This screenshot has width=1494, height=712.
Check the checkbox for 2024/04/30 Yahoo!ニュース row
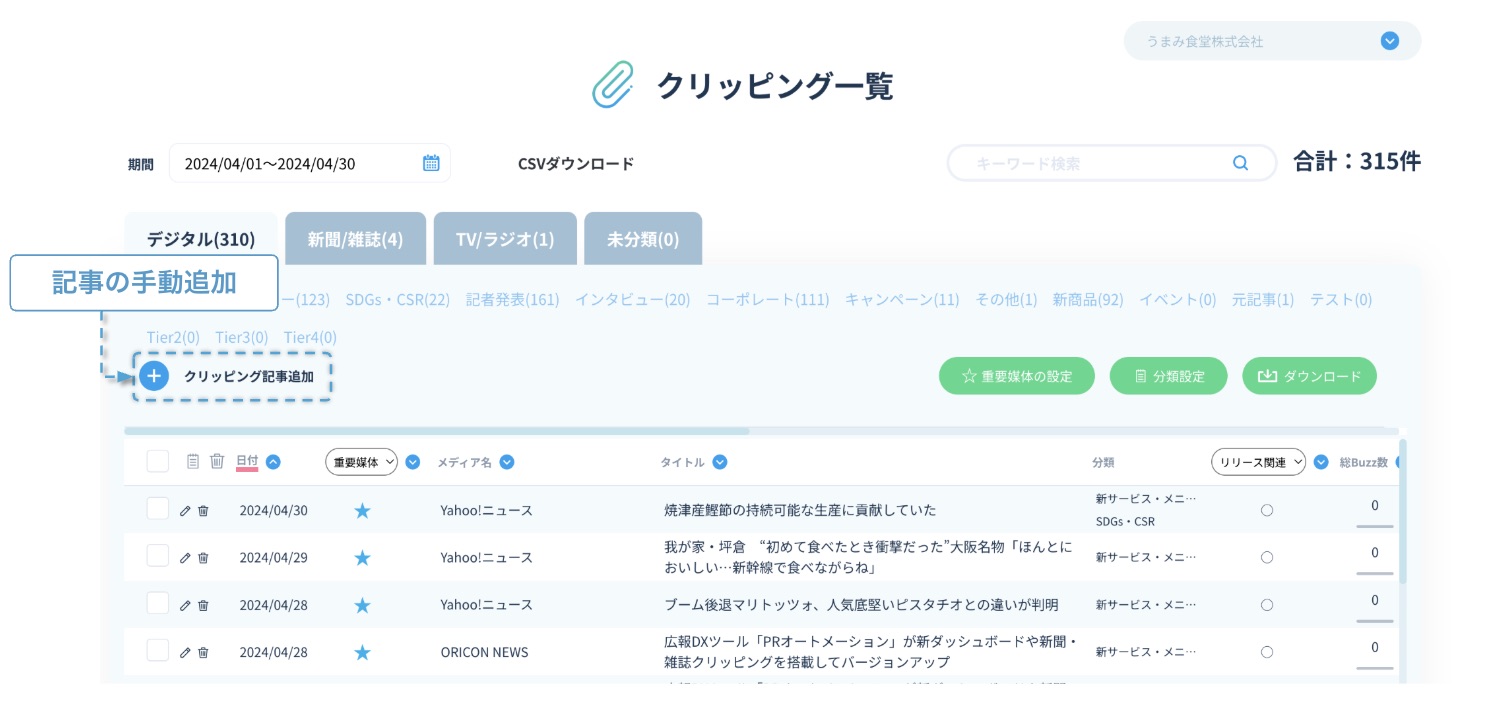pyautogui.click(x=157, y=509)
